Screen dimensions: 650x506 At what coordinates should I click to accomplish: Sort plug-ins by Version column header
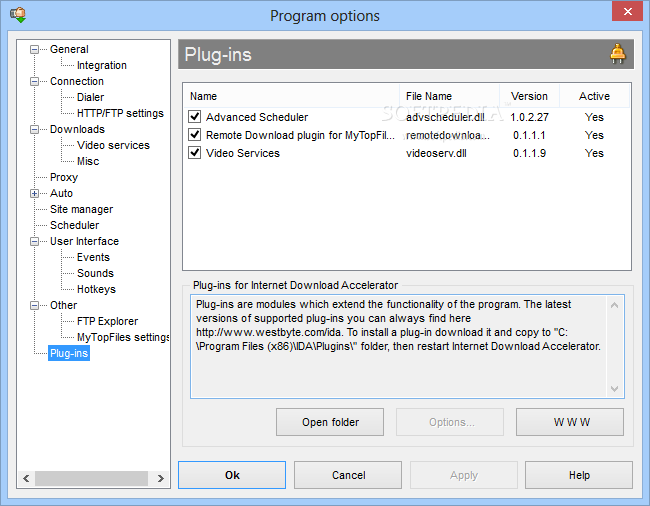click(x=529, y=96)
